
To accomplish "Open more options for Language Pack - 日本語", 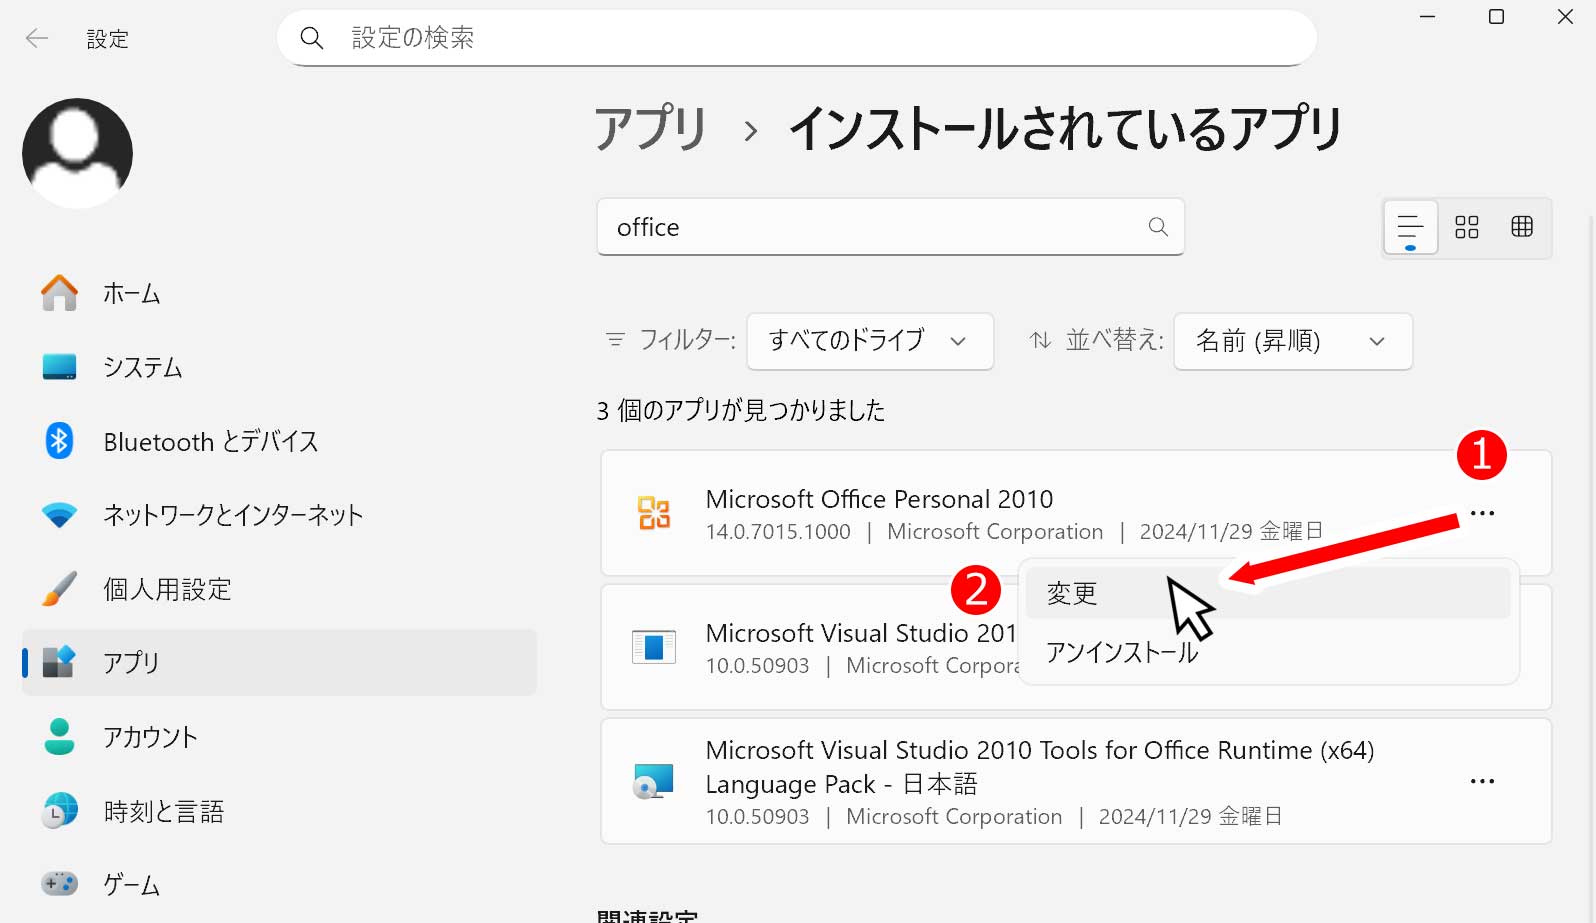I will (1482, 781).
